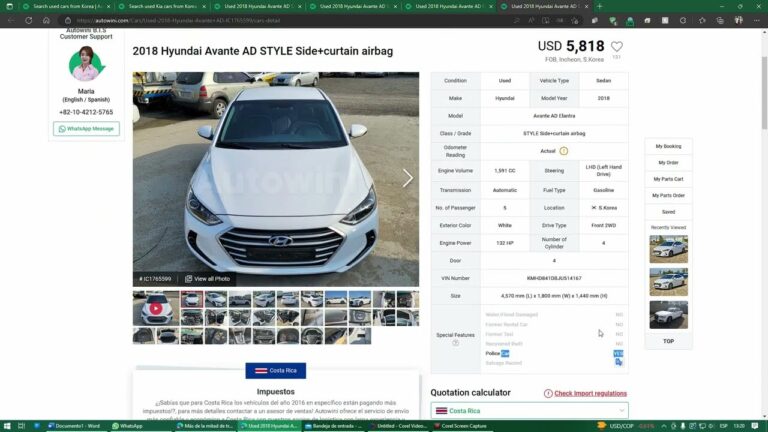Click the tab actions icon at window top-left
The height and width of the screenshot is (432, 768).
pyautogui.click(x=9, y=6)
